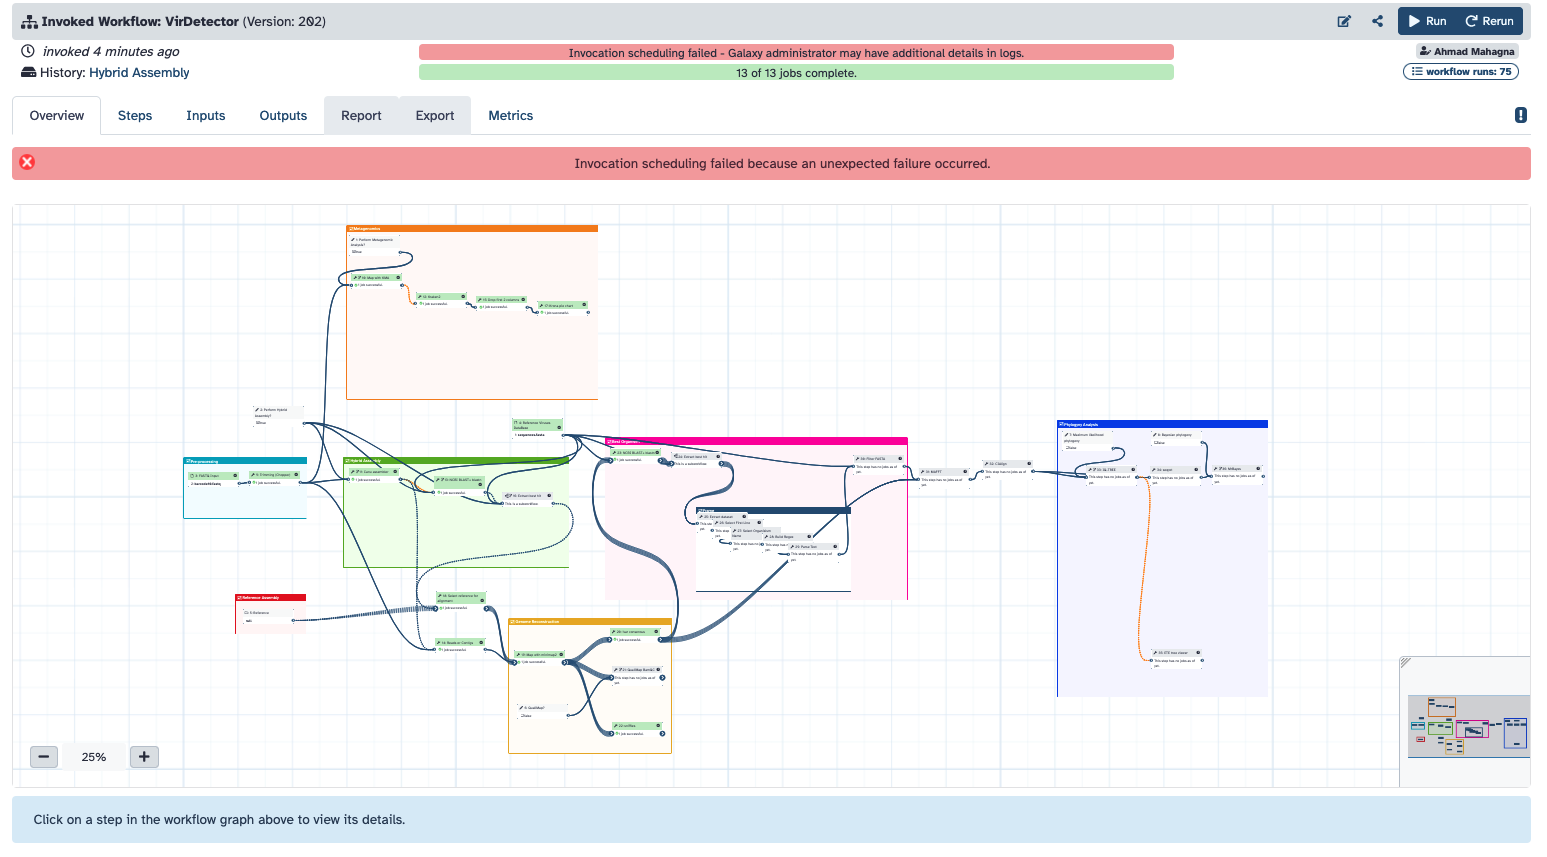Image resolution: width=1547 pixels, height=857 pixels.
Task: Open the Overview tab
Action: [x=57, y=116]
